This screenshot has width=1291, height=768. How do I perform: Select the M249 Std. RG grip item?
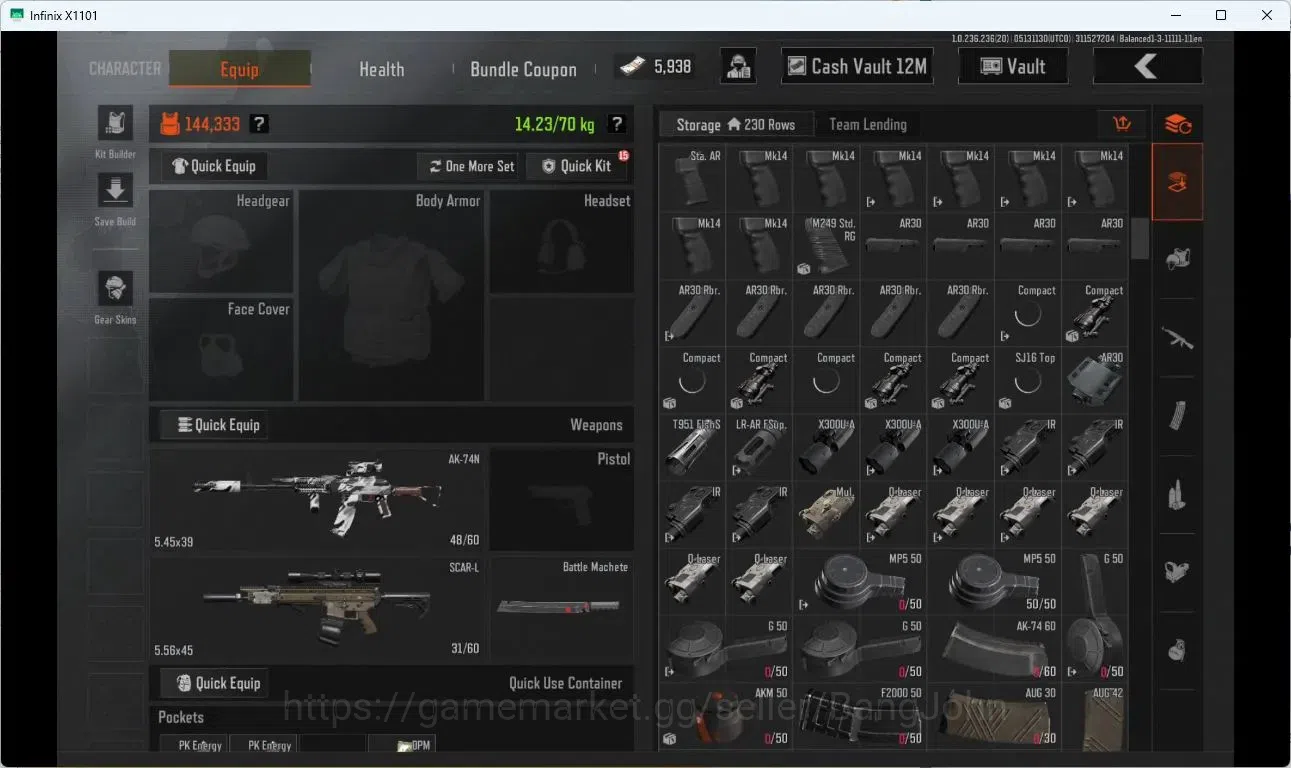click(x=827, y=245)
